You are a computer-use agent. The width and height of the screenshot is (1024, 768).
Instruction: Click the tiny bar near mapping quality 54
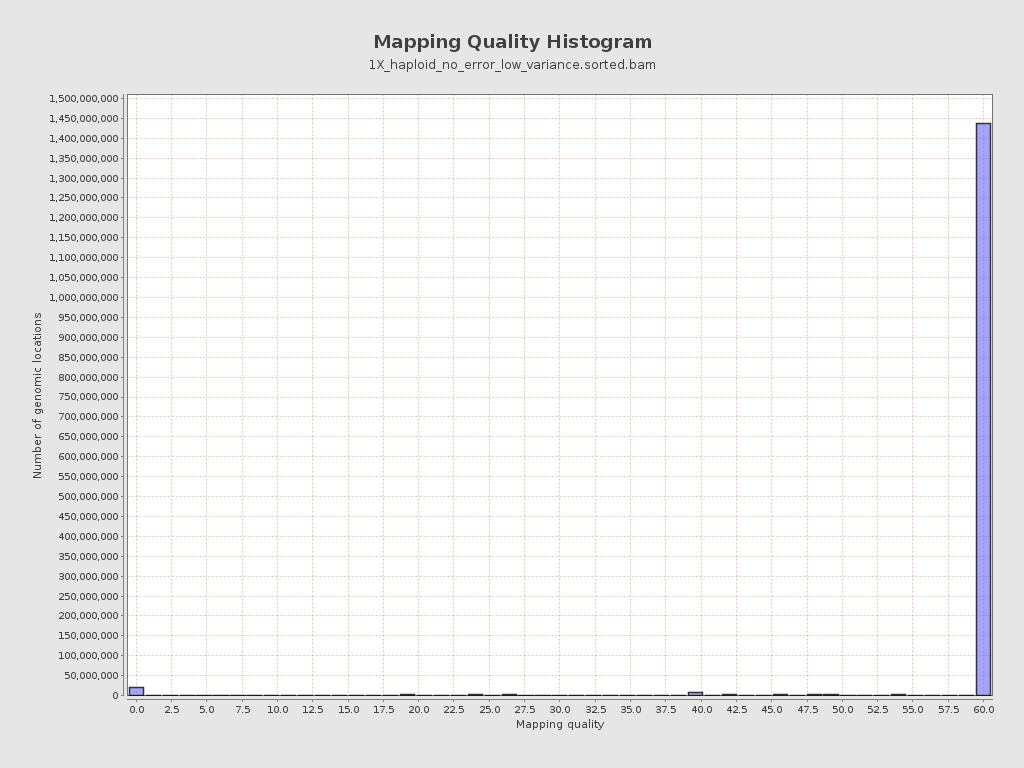[x=899, y=695]
